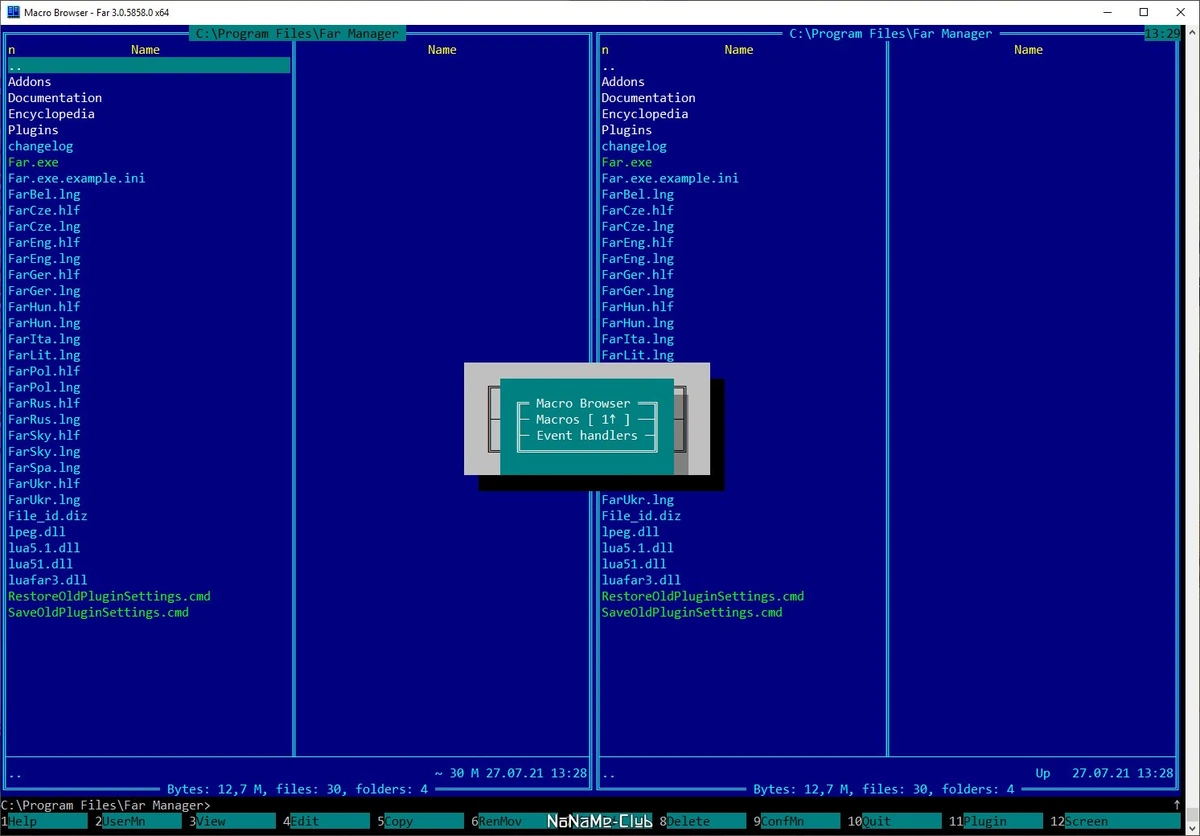The height and width of the screenshot is (836, 1200).
Task: Select Documentation folder in right panel
Action: (648, 98)
